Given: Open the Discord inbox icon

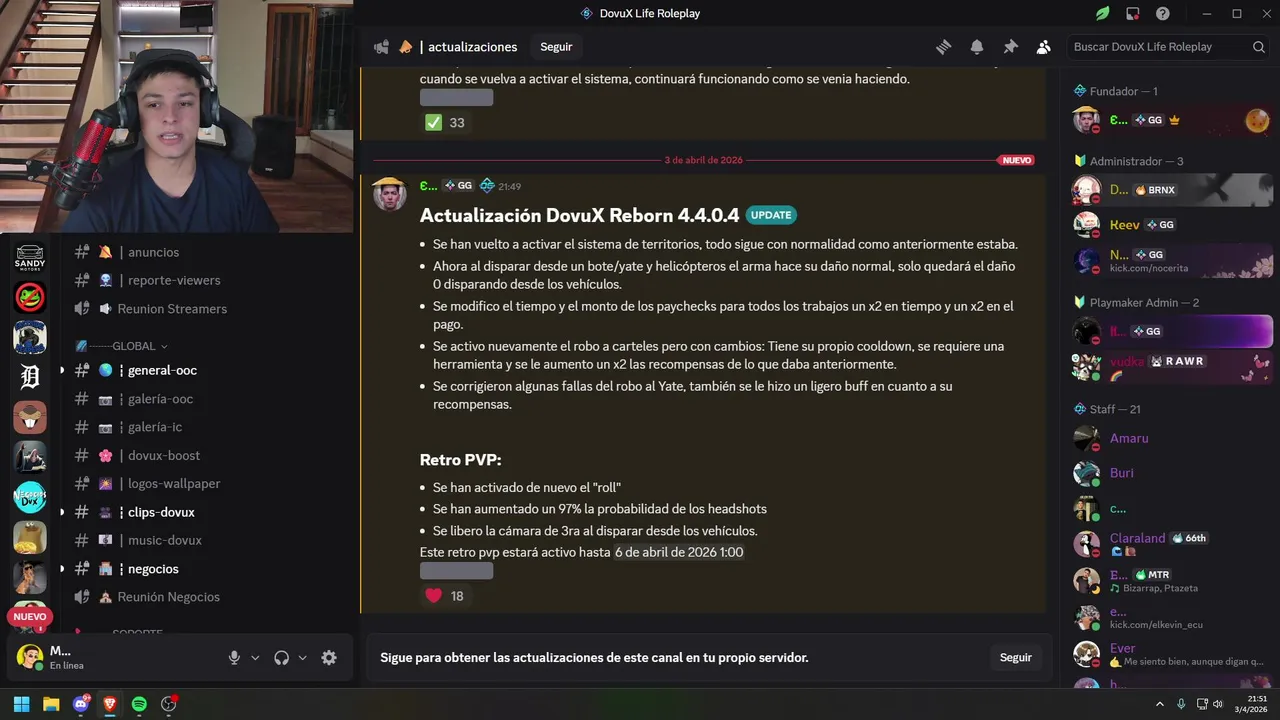Looking at the screenshot, I should [x=1132, y=14].
